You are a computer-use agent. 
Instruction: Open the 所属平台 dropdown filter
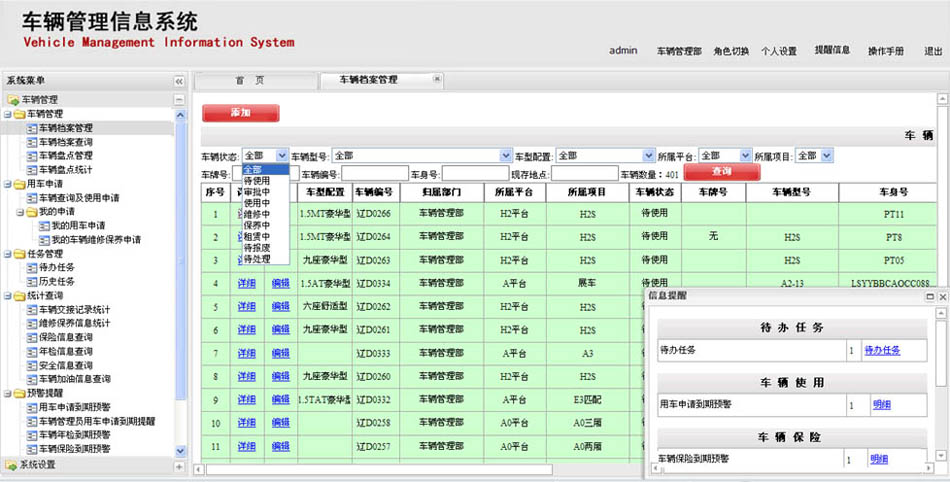click(745, 156)
